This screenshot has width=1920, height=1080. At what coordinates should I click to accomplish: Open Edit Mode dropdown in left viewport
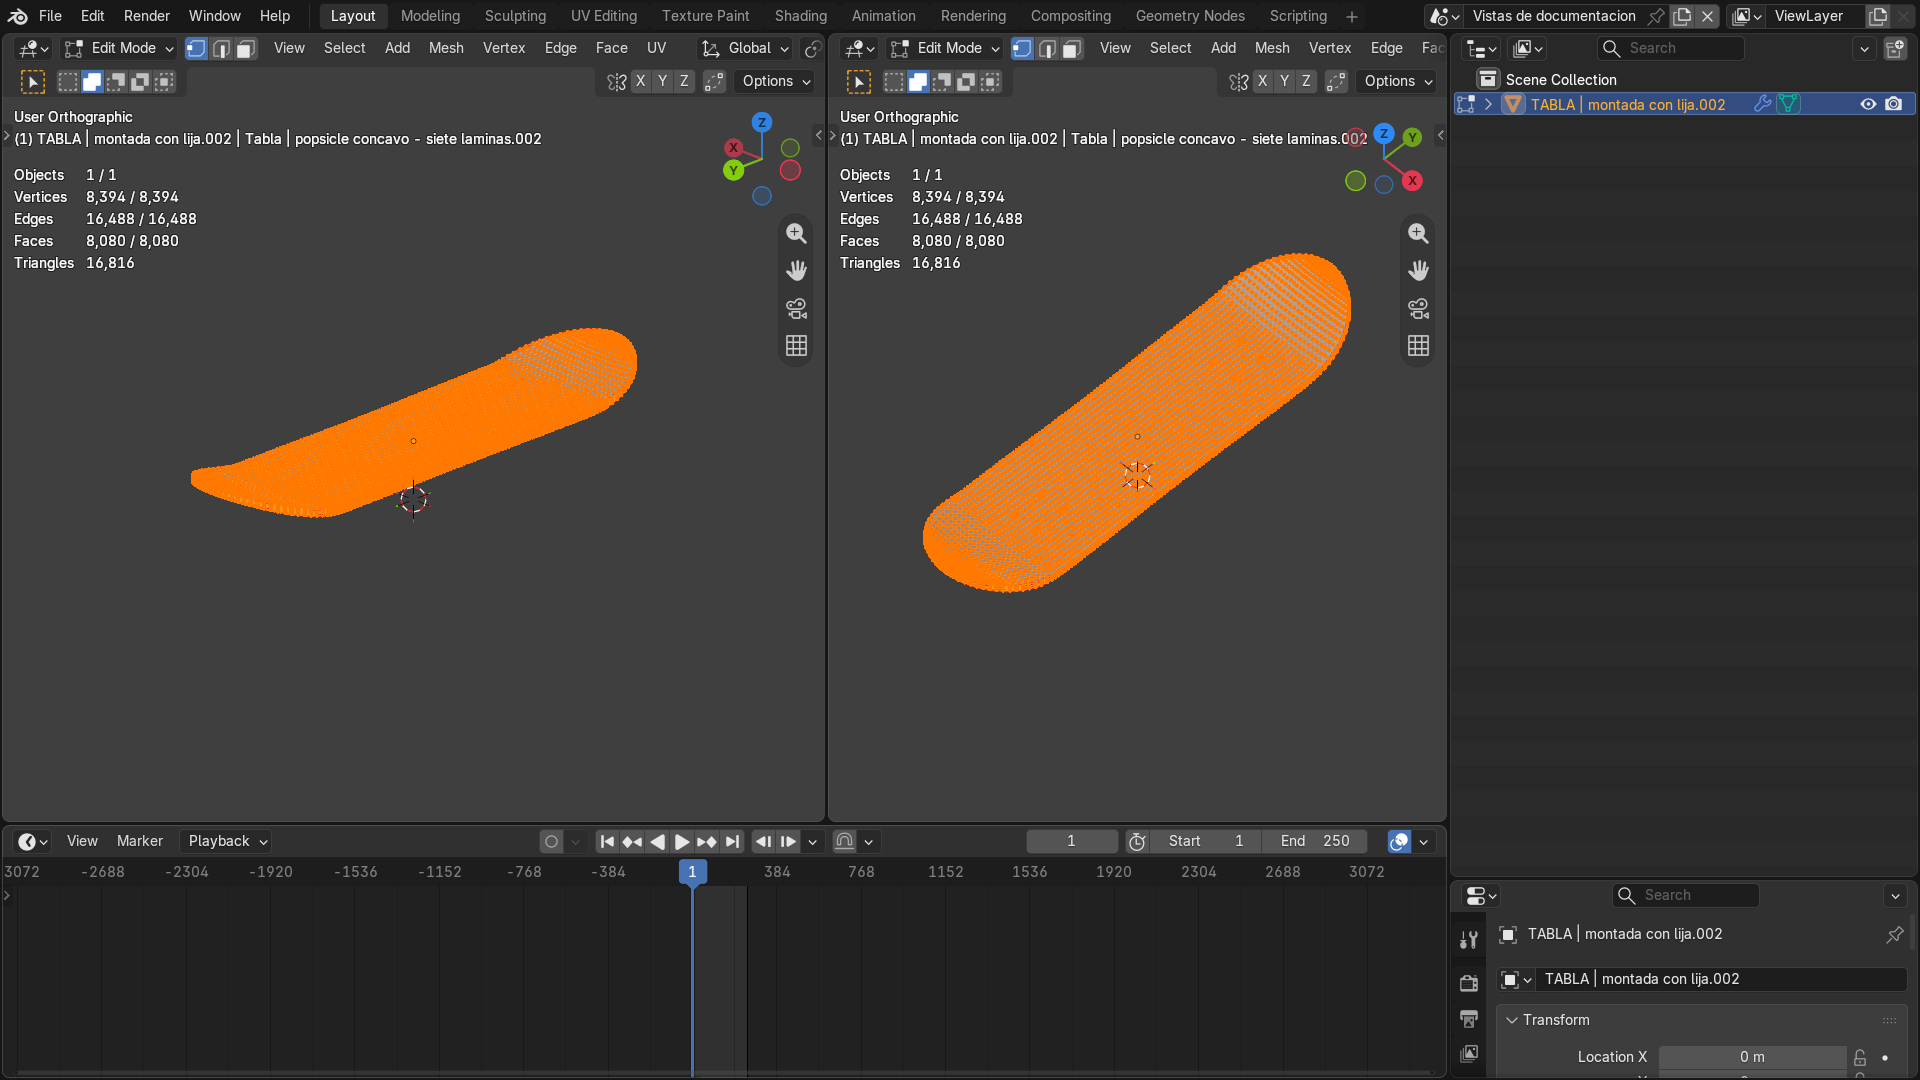118,48
